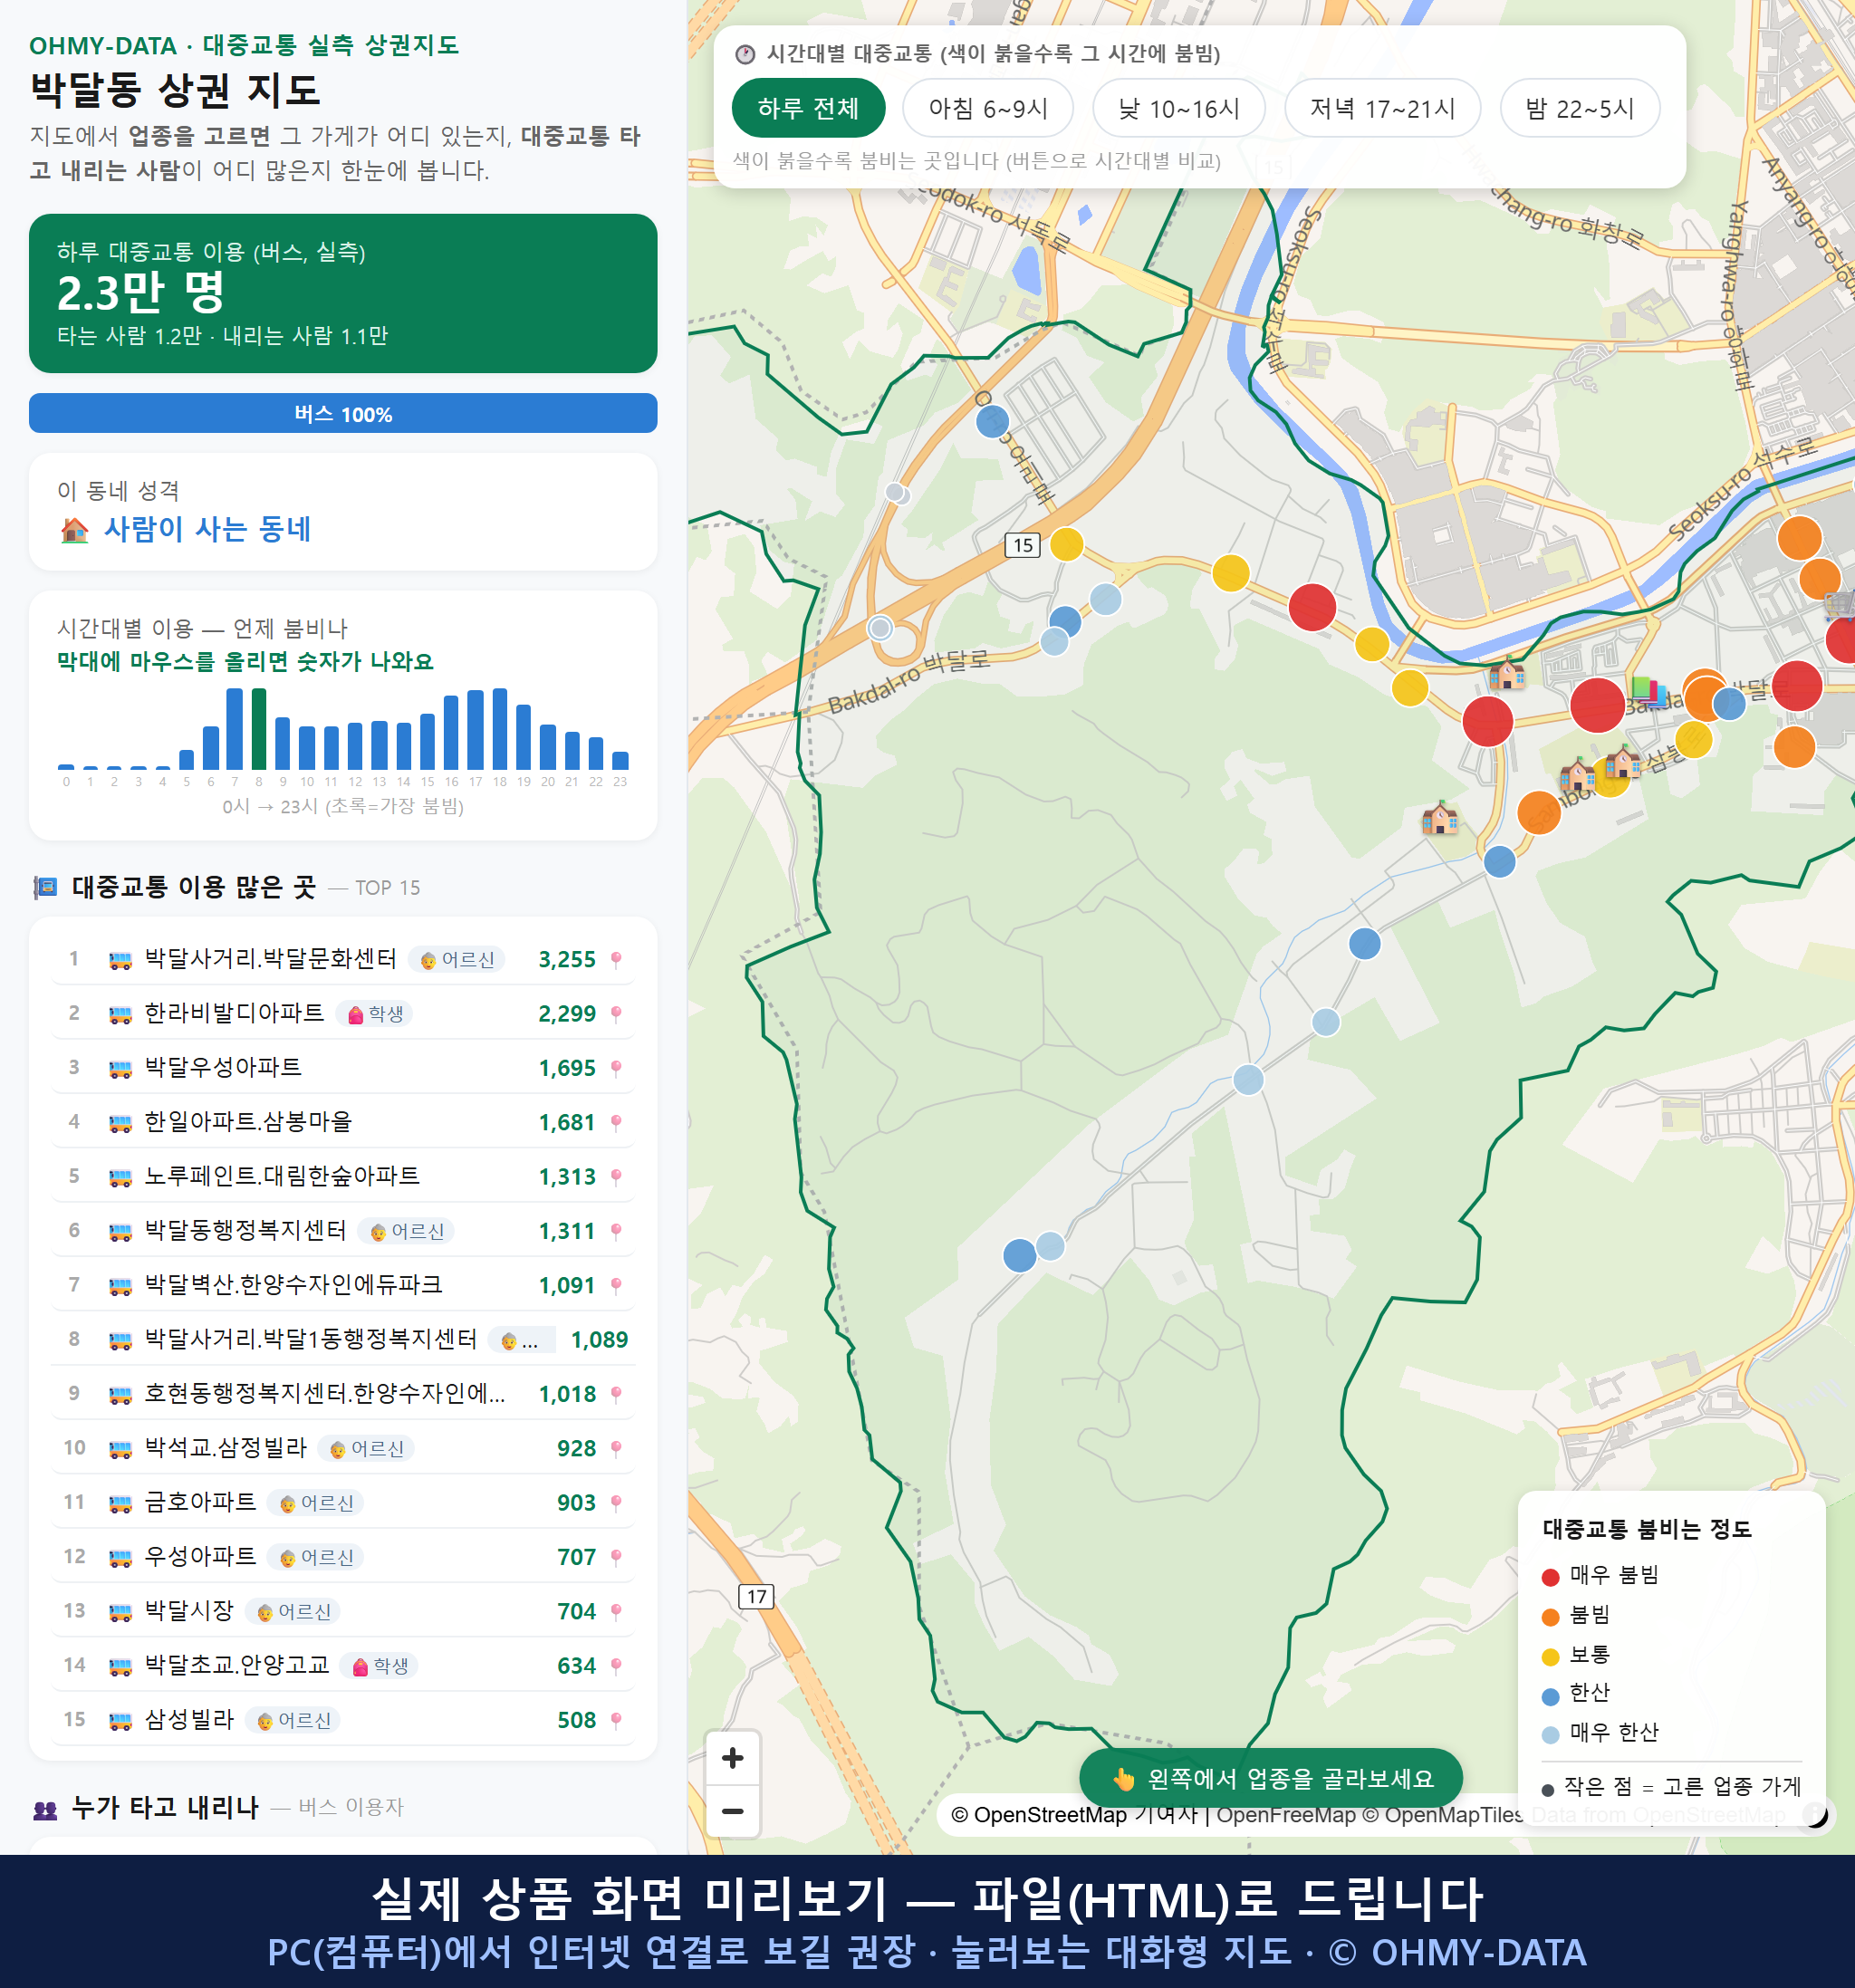Click the pin icon for 한라비발디아파트

click(x=616, y=1014)
